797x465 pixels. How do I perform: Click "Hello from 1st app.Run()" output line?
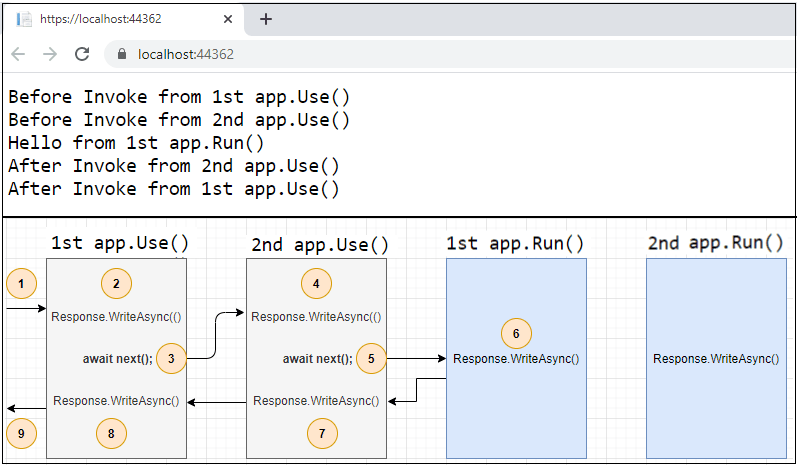pos(136,143)
